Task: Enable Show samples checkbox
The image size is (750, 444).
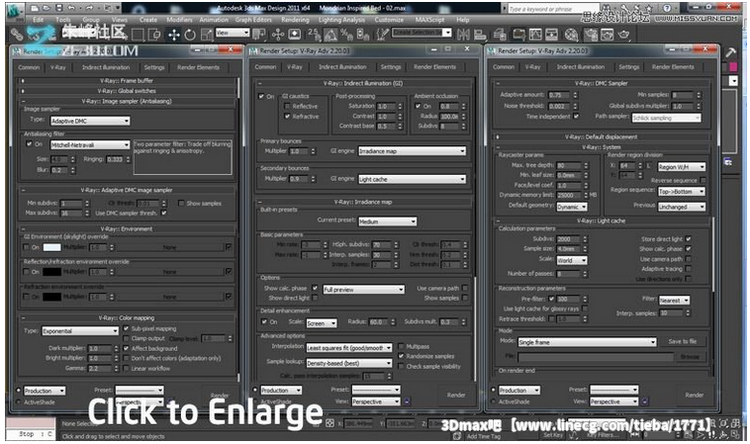Action: (x=181, y=203)
